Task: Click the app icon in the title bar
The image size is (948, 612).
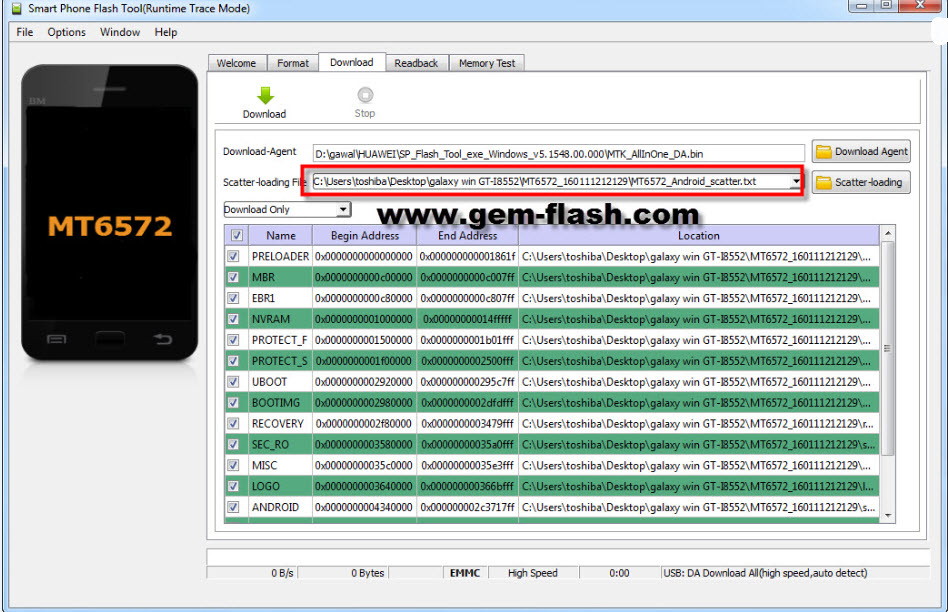Action: (x=17, y=8)
